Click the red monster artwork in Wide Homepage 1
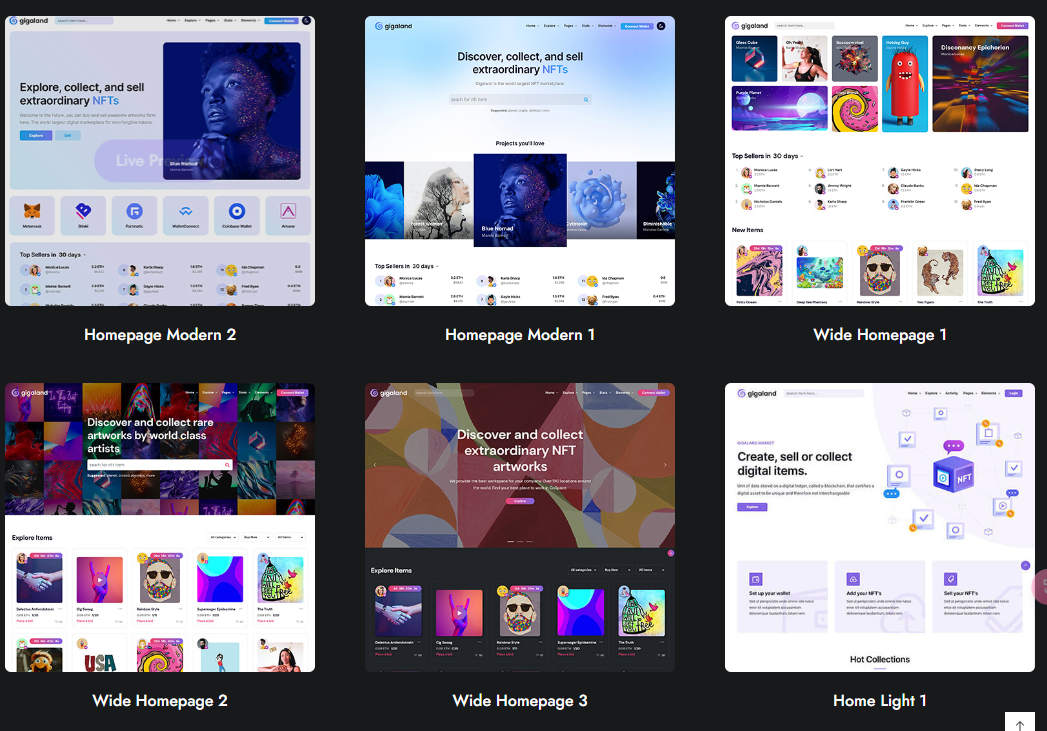 [x=905, y=83]
